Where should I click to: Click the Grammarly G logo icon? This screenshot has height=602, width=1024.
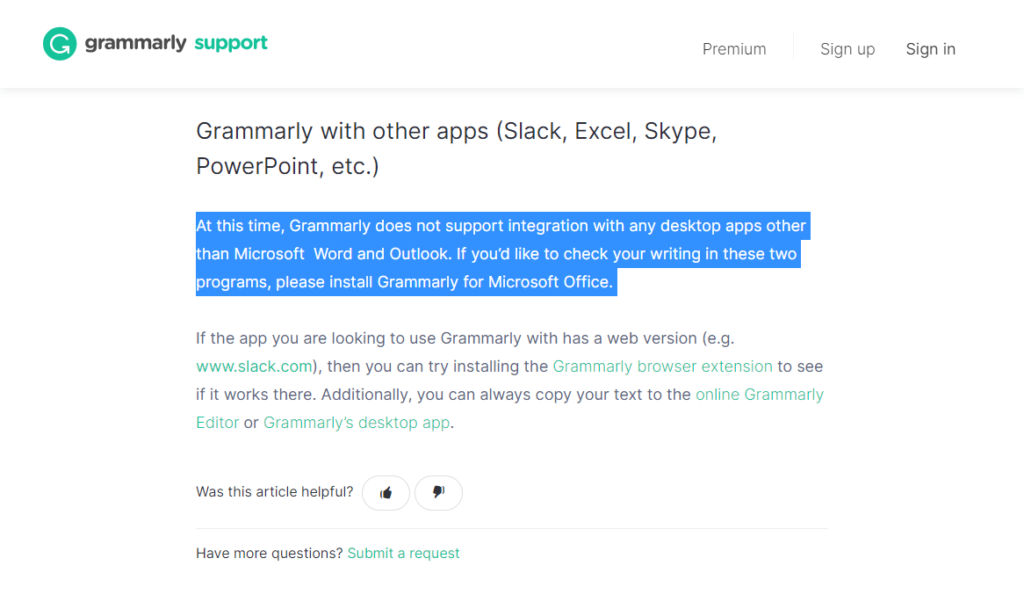(x=59, y=44)
